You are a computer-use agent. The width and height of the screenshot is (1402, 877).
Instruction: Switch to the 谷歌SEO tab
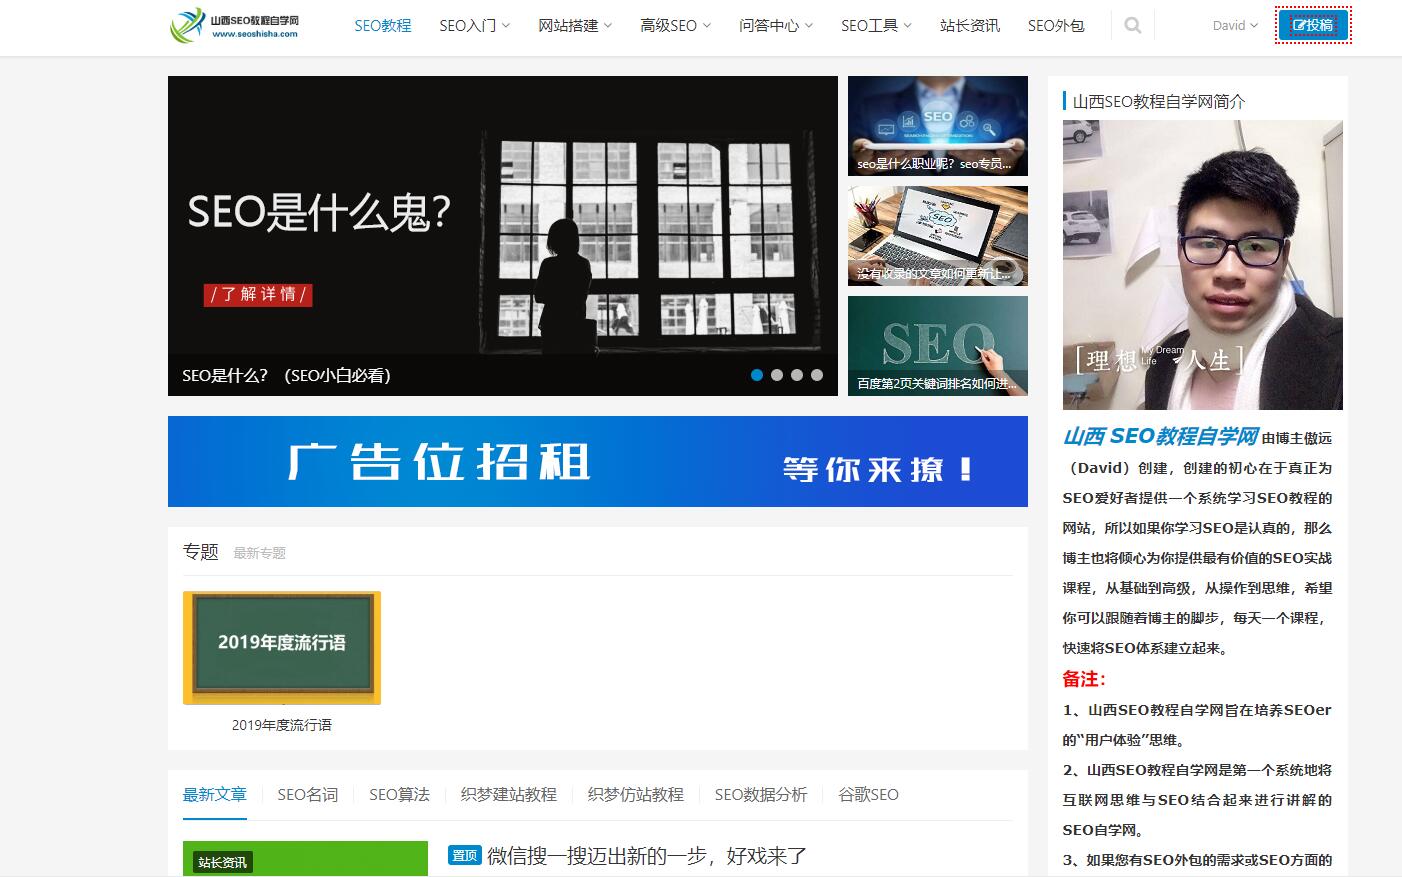868,795
